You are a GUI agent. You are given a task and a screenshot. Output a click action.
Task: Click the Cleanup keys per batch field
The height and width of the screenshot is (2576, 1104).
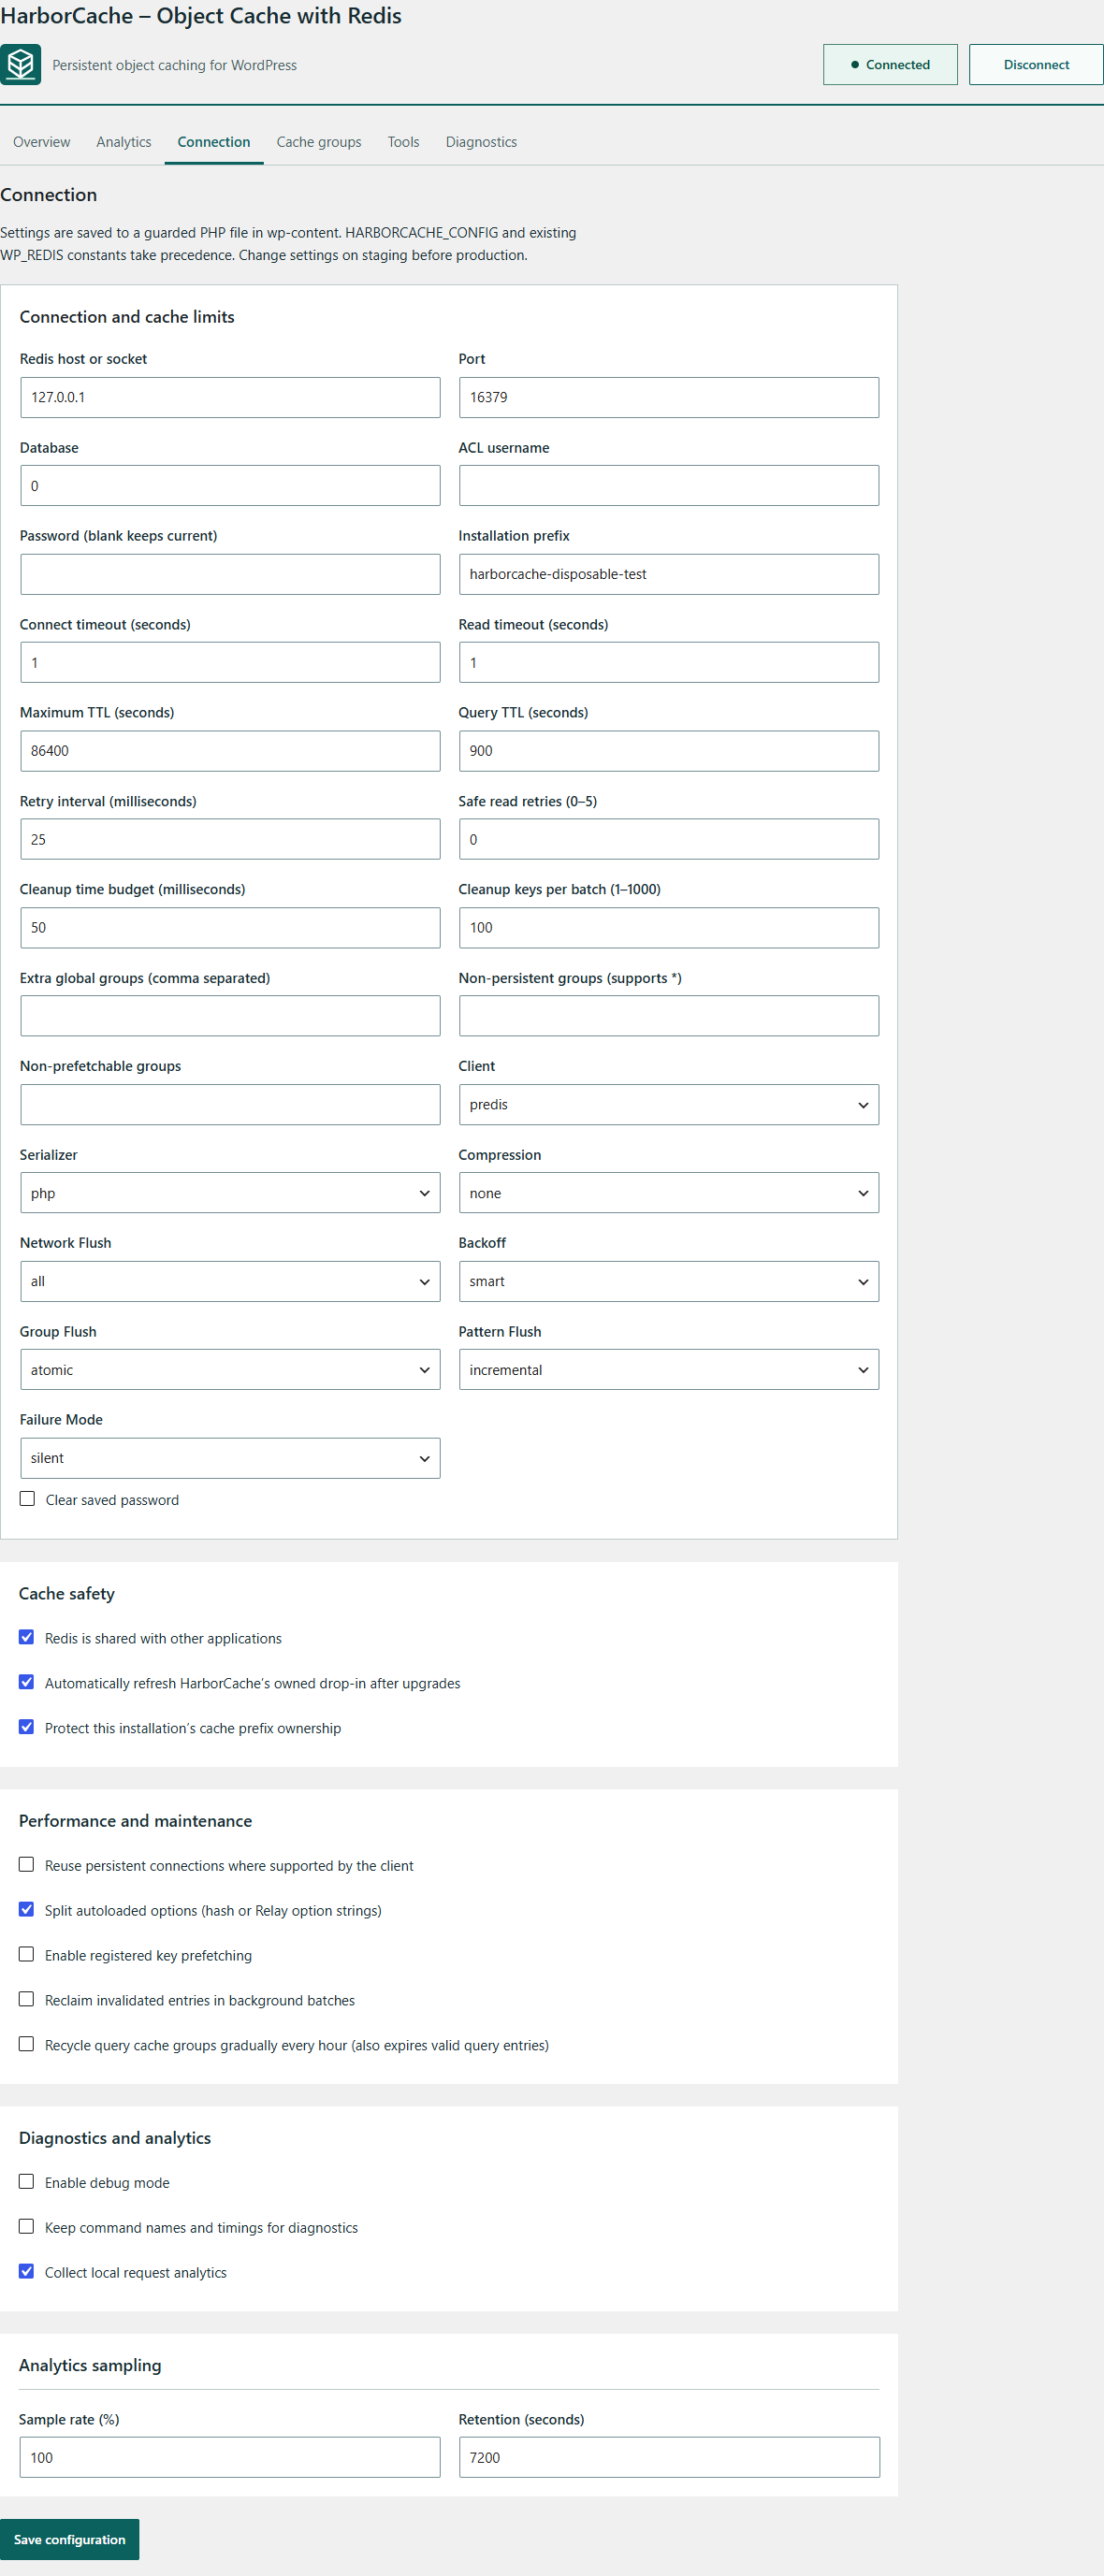click(669, 927)
